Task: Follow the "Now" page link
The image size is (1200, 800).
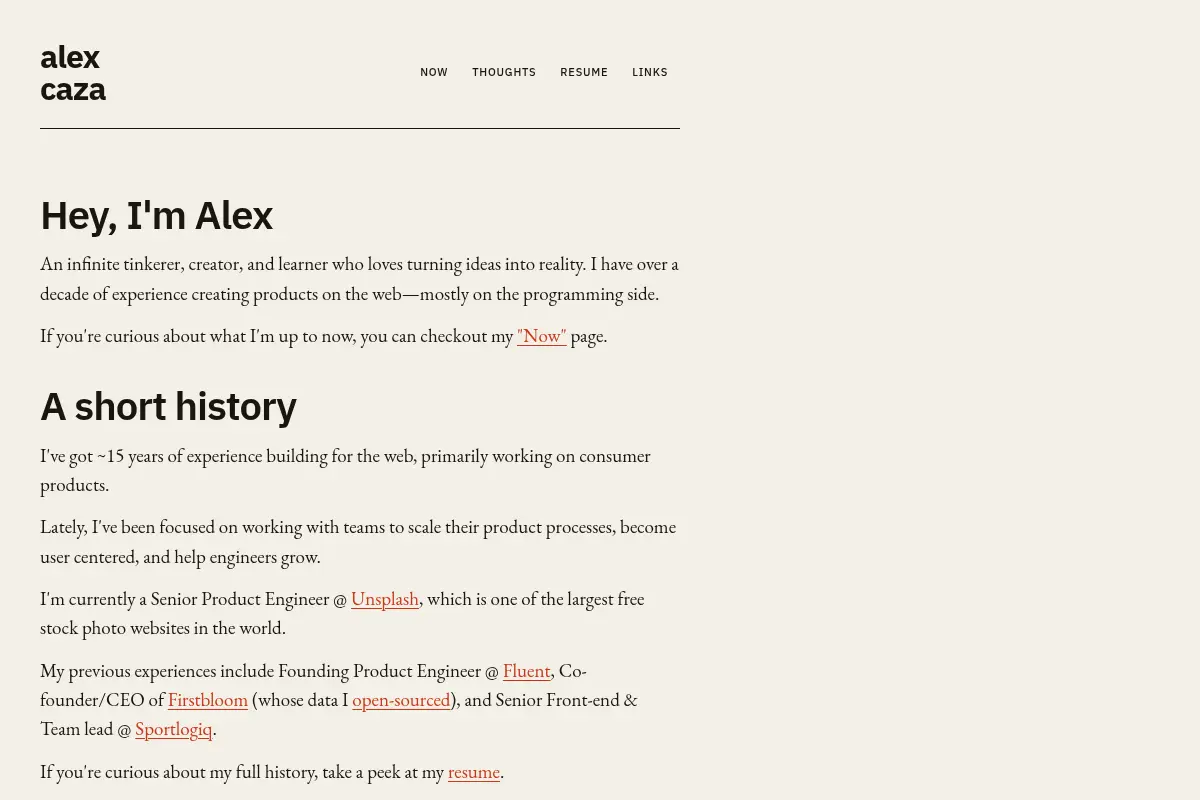Action: [x=542, y=336]
